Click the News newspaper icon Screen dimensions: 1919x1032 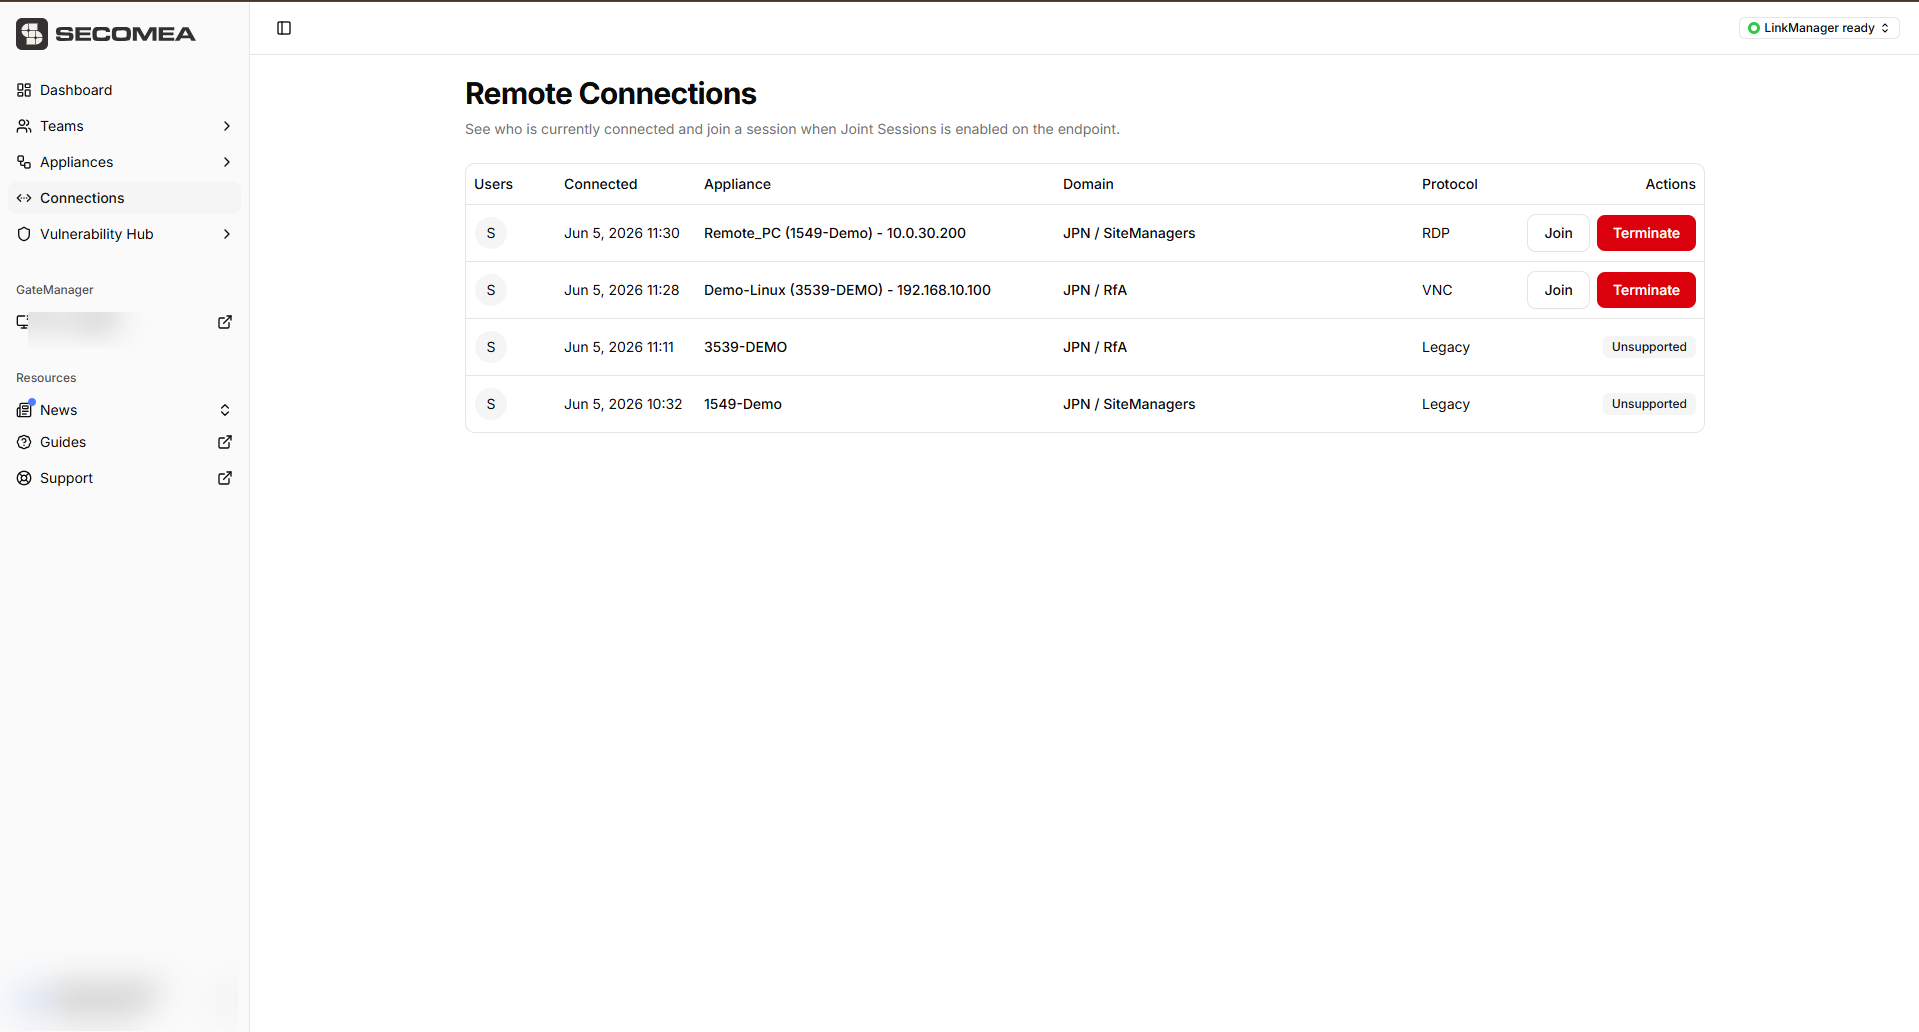[24, 410]
